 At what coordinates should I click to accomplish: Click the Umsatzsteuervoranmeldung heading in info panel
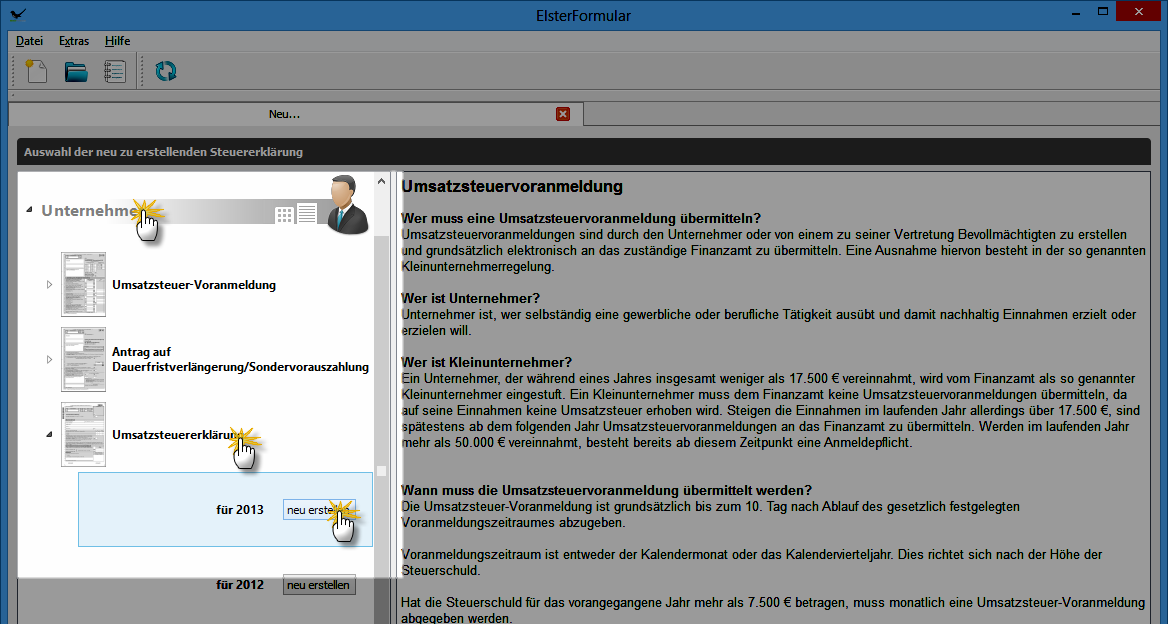(x=512, y=186)
